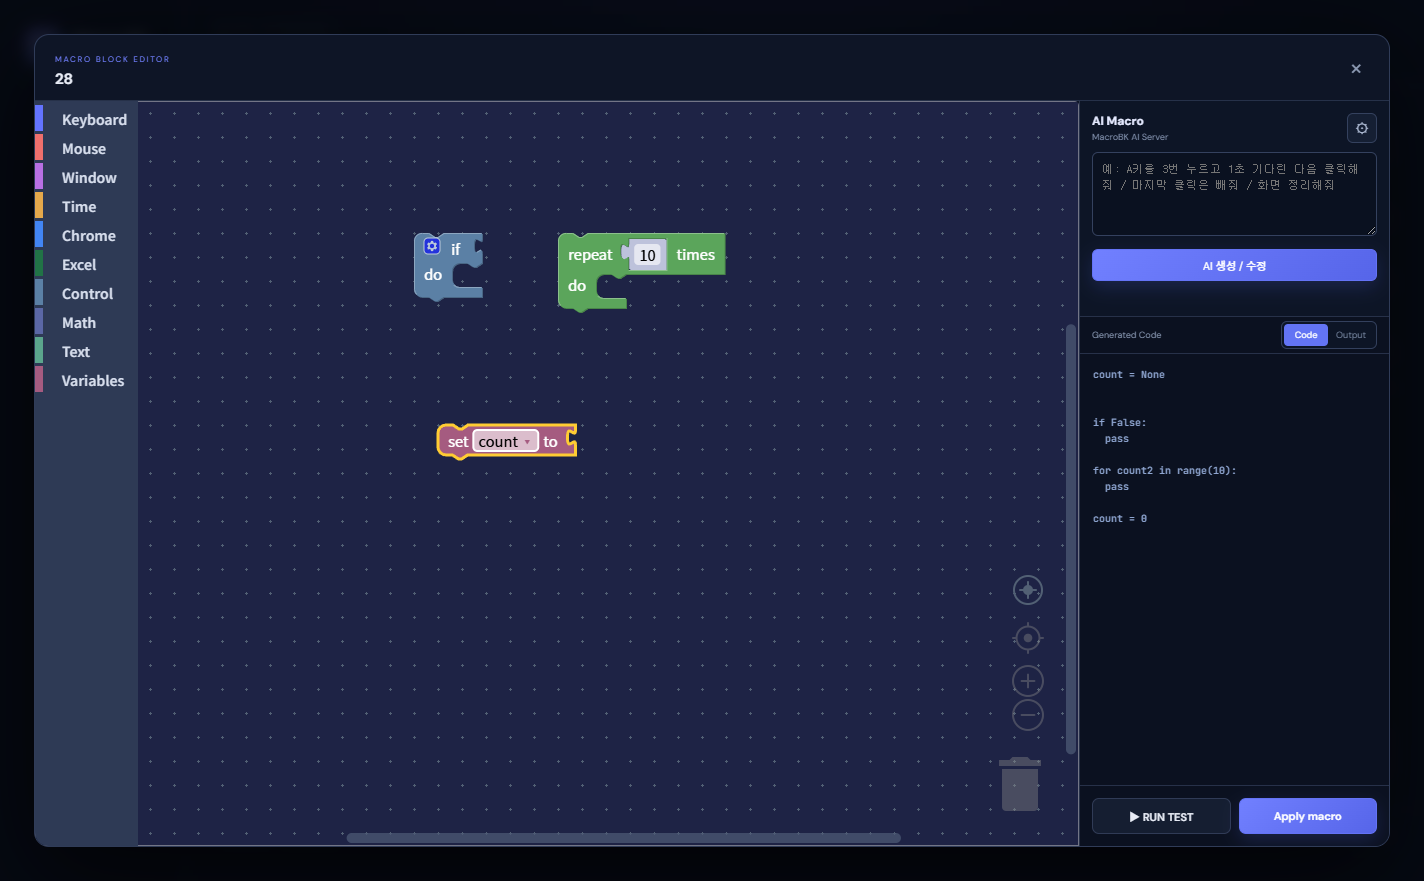Open the Mouse block category
The height and width of the screenshot is (881, 1424).
point(86,149)
